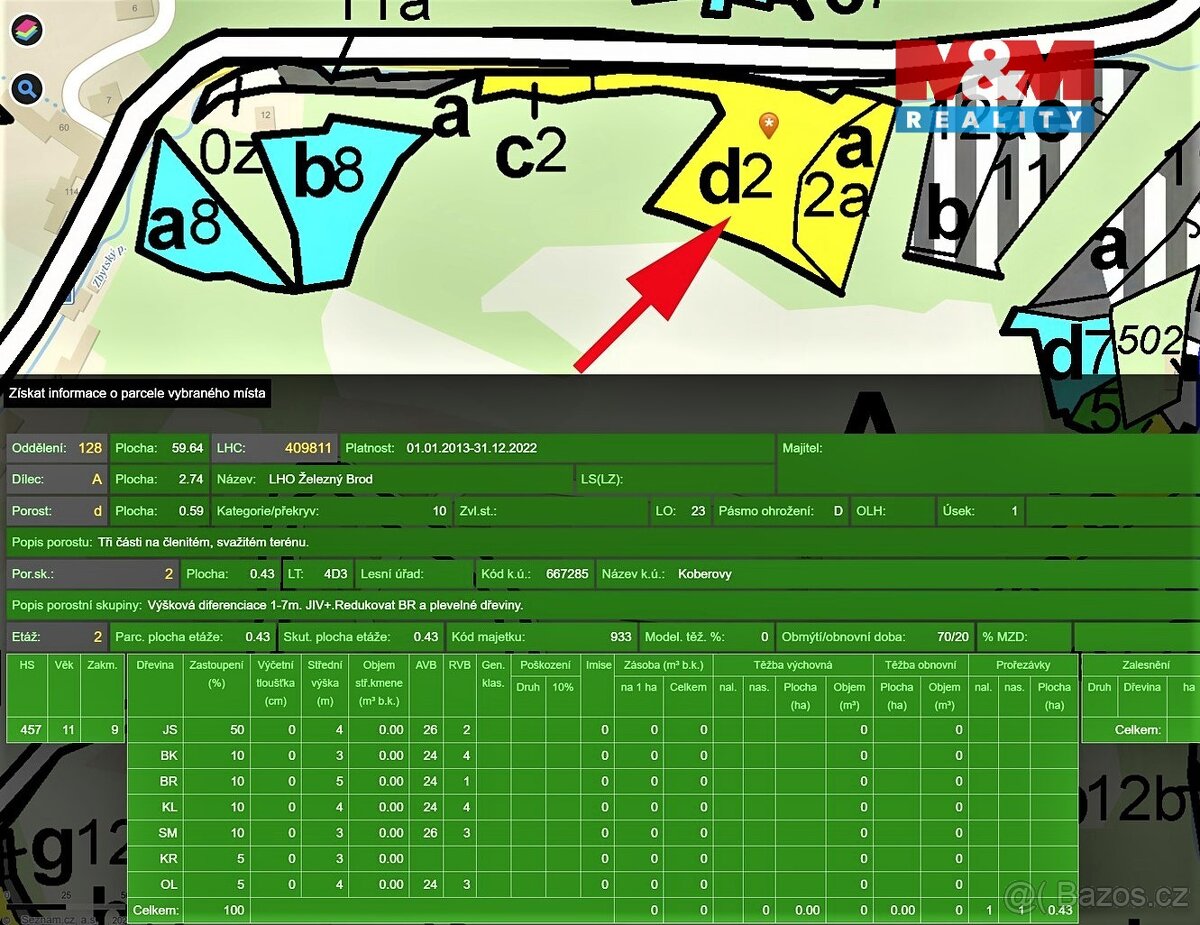
Task: Click the orange location pin marker
Action: pyautogui.click(x=768, y=125)
